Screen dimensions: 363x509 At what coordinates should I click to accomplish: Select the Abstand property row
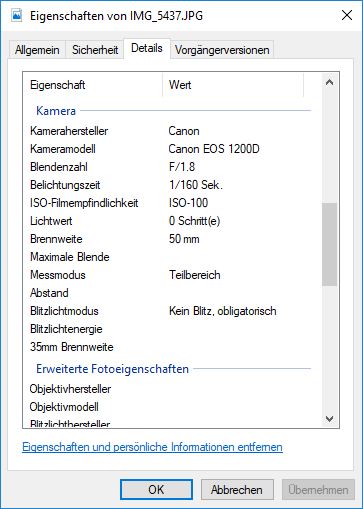[170, 293]
